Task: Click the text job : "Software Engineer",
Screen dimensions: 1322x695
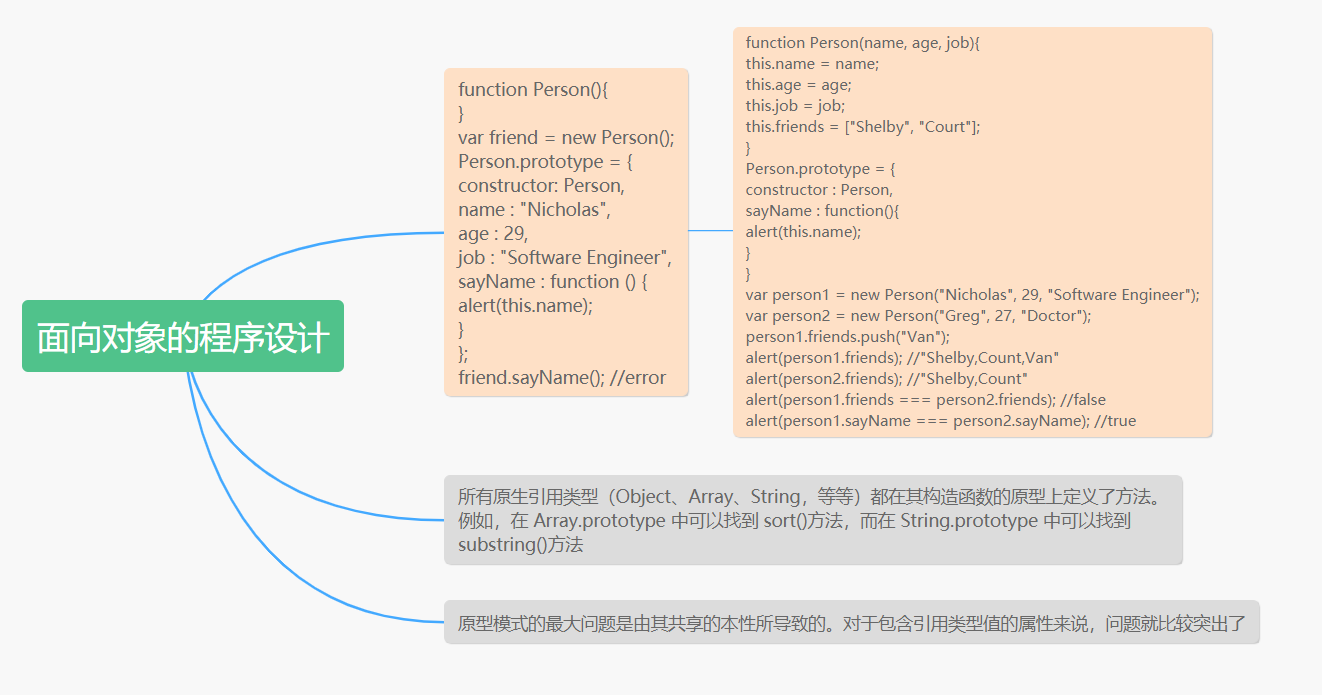Action: point(565,258)
